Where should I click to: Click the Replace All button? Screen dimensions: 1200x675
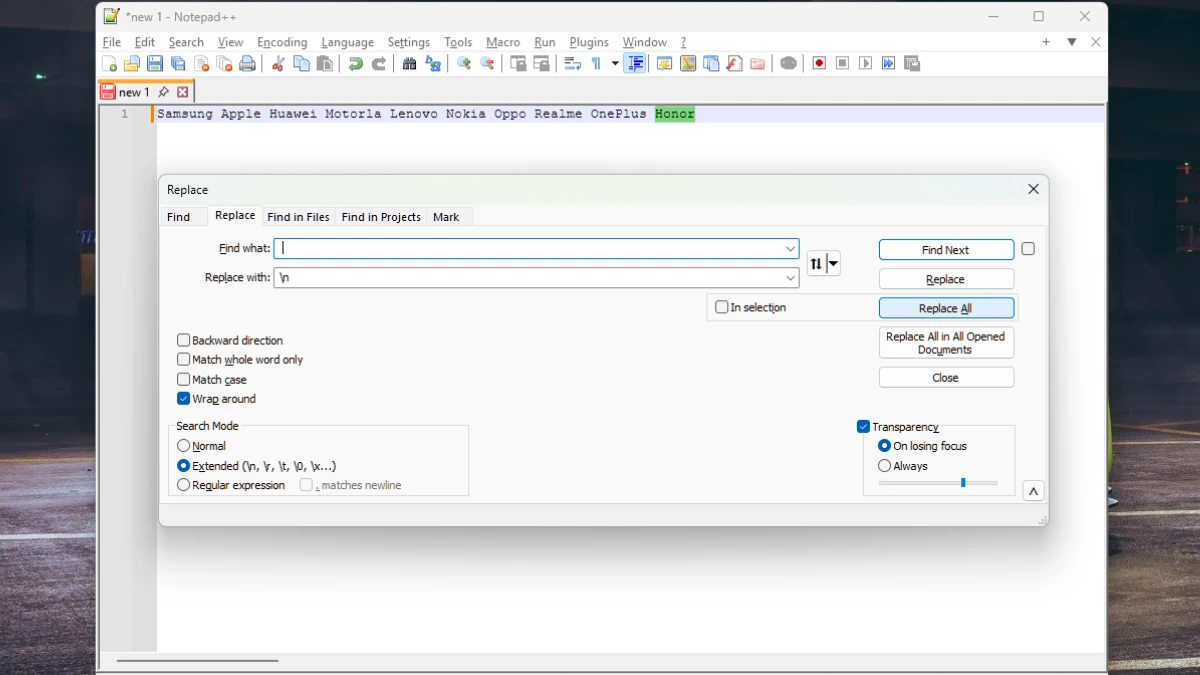tap(946, 308)
